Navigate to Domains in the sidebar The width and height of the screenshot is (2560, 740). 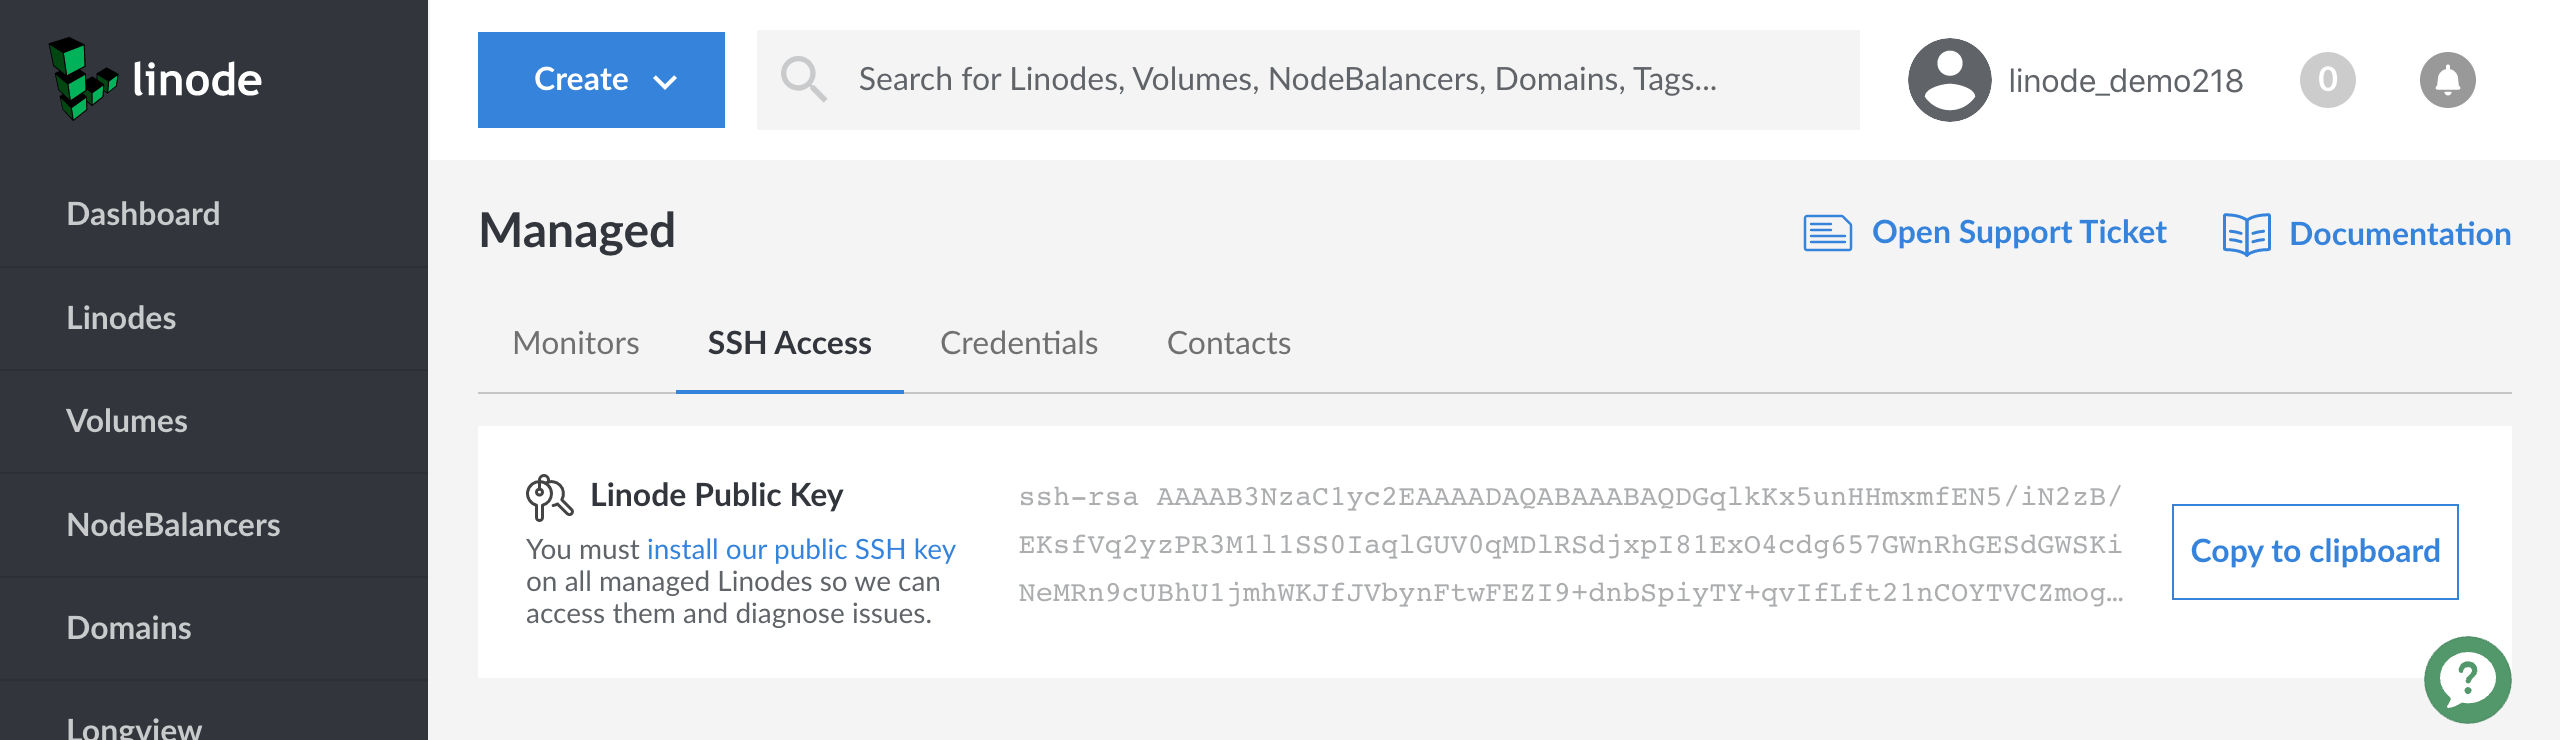click(x=129, y=628)
